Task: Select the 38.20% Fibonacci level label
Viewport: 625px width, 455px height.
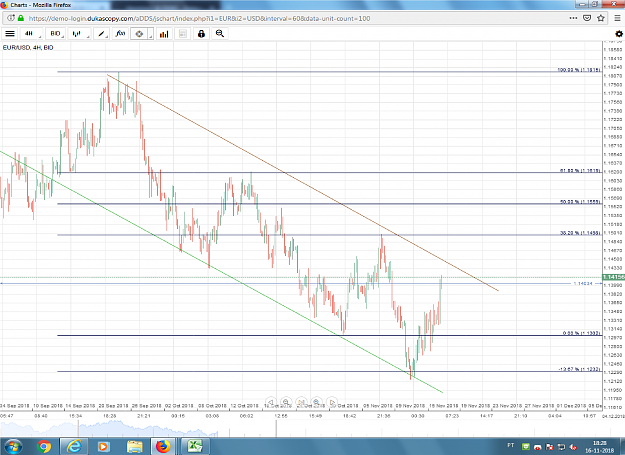Action: point(580,233)
